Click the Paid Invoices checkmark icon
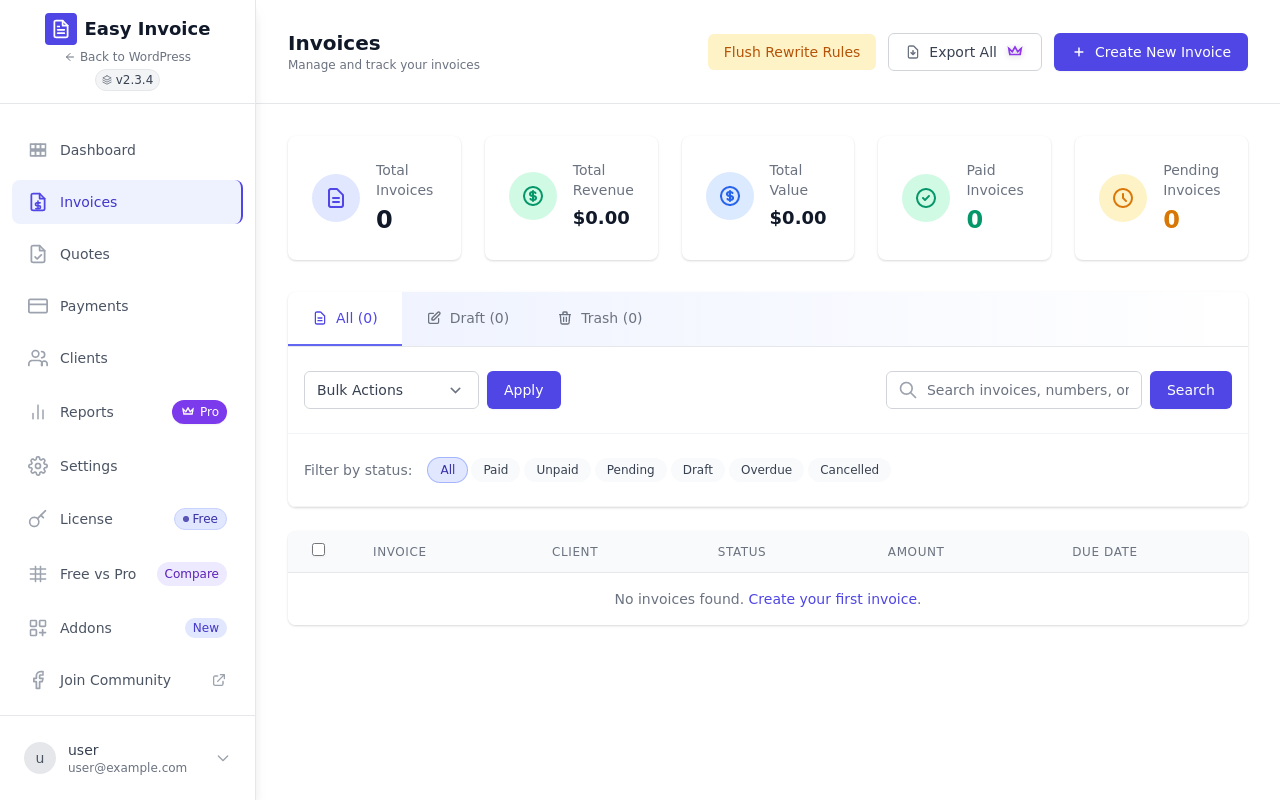 926,198
